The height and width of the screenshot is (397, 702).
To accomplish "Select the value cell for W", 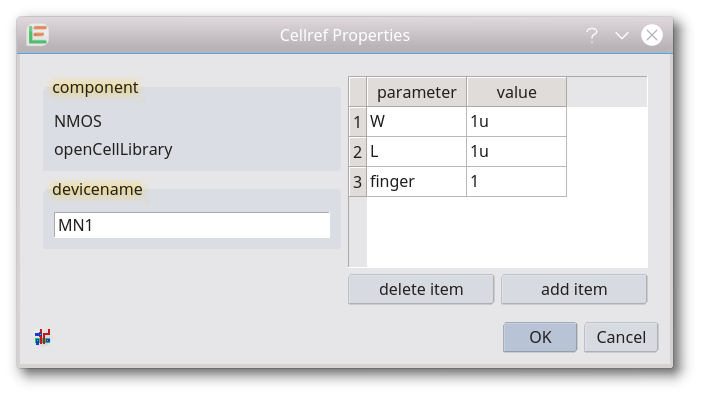I will click(516, 121).
